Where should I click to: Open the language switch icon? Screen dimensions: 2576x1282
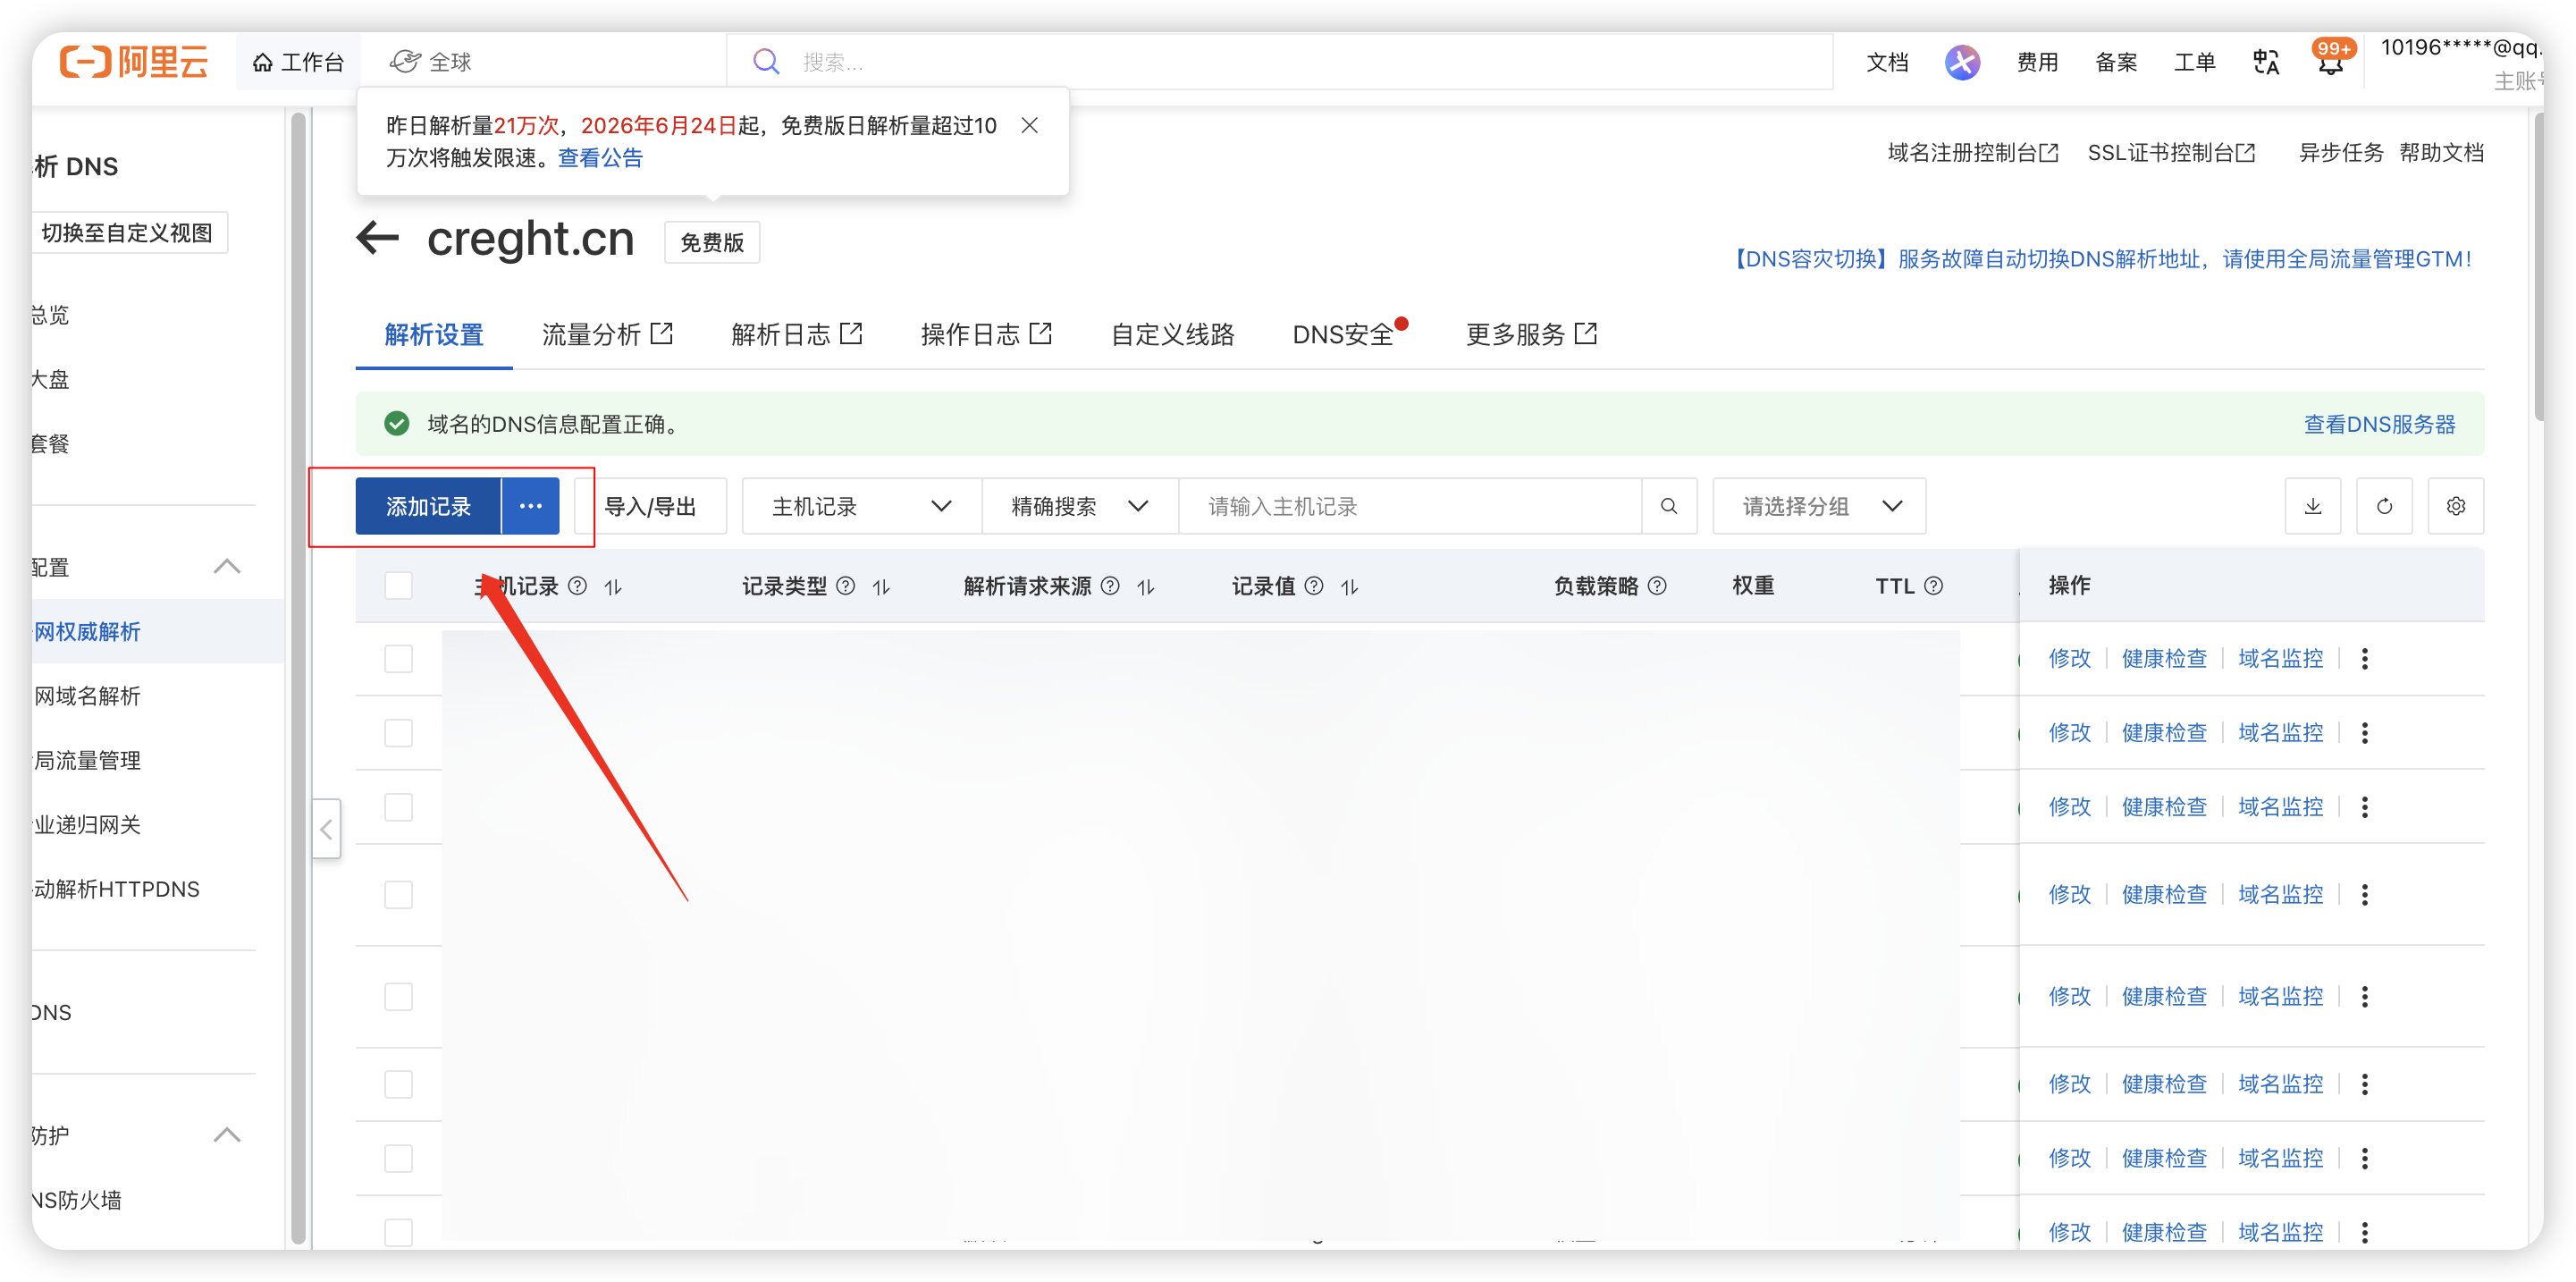pos(2266,62)
